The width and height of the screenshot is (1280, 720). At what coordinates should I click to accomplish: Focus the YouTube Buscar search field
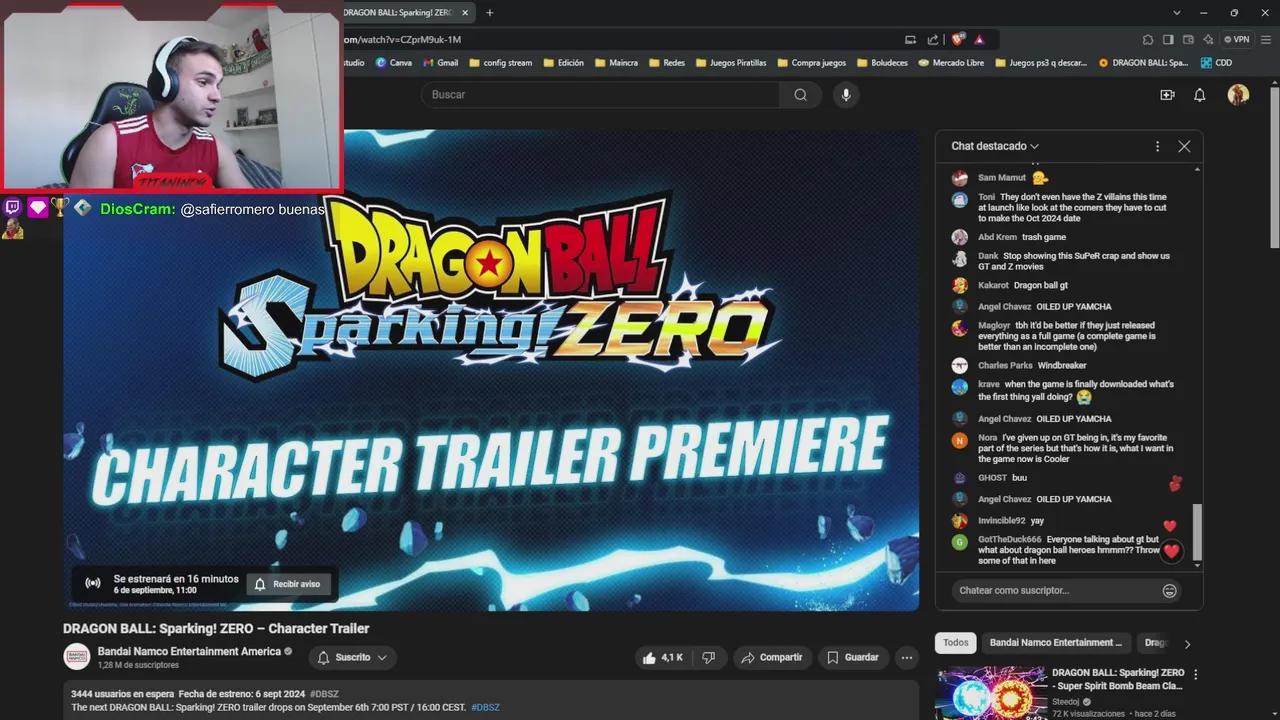coord(600,95)
